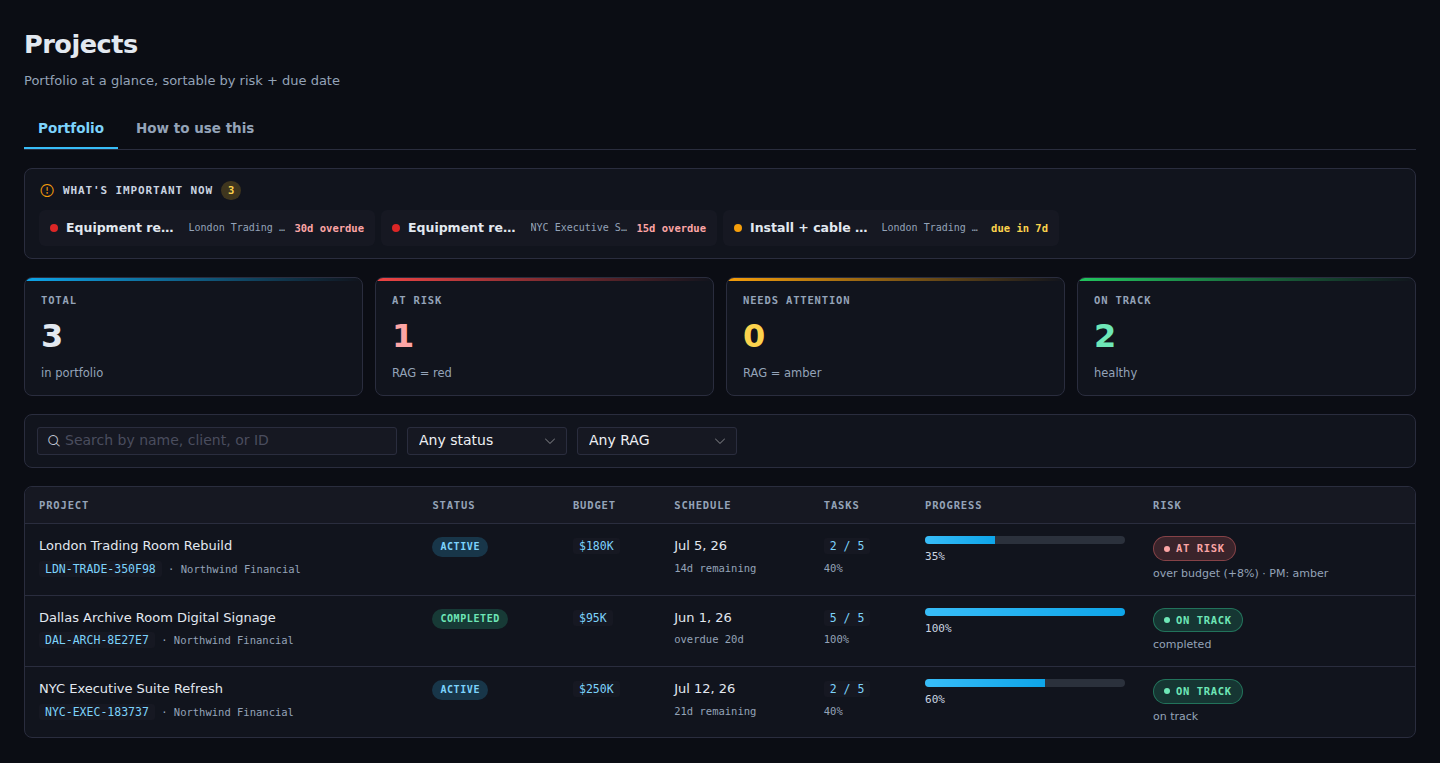Click the 5 / 5 tasks count
The image size is (1440, 763).
tap(847, 618)
